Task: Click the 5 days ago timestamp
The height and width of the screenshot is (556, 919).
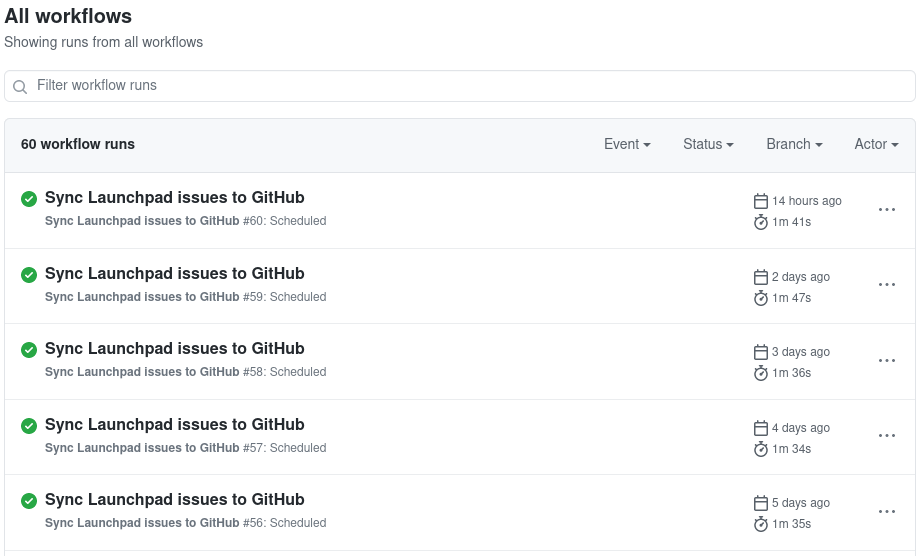Action: click(x=801, y=503)
